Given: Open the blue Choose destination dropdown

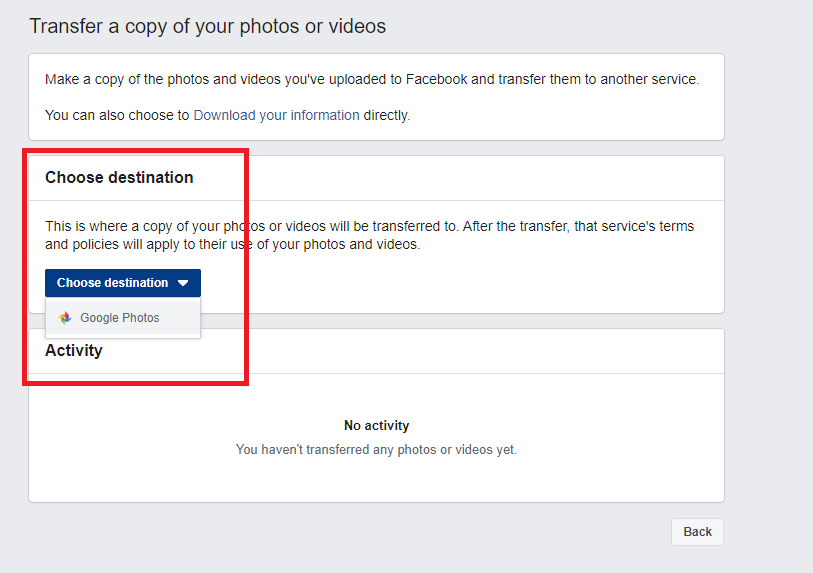Looking at the screenshot, I should tap(122, 283).
